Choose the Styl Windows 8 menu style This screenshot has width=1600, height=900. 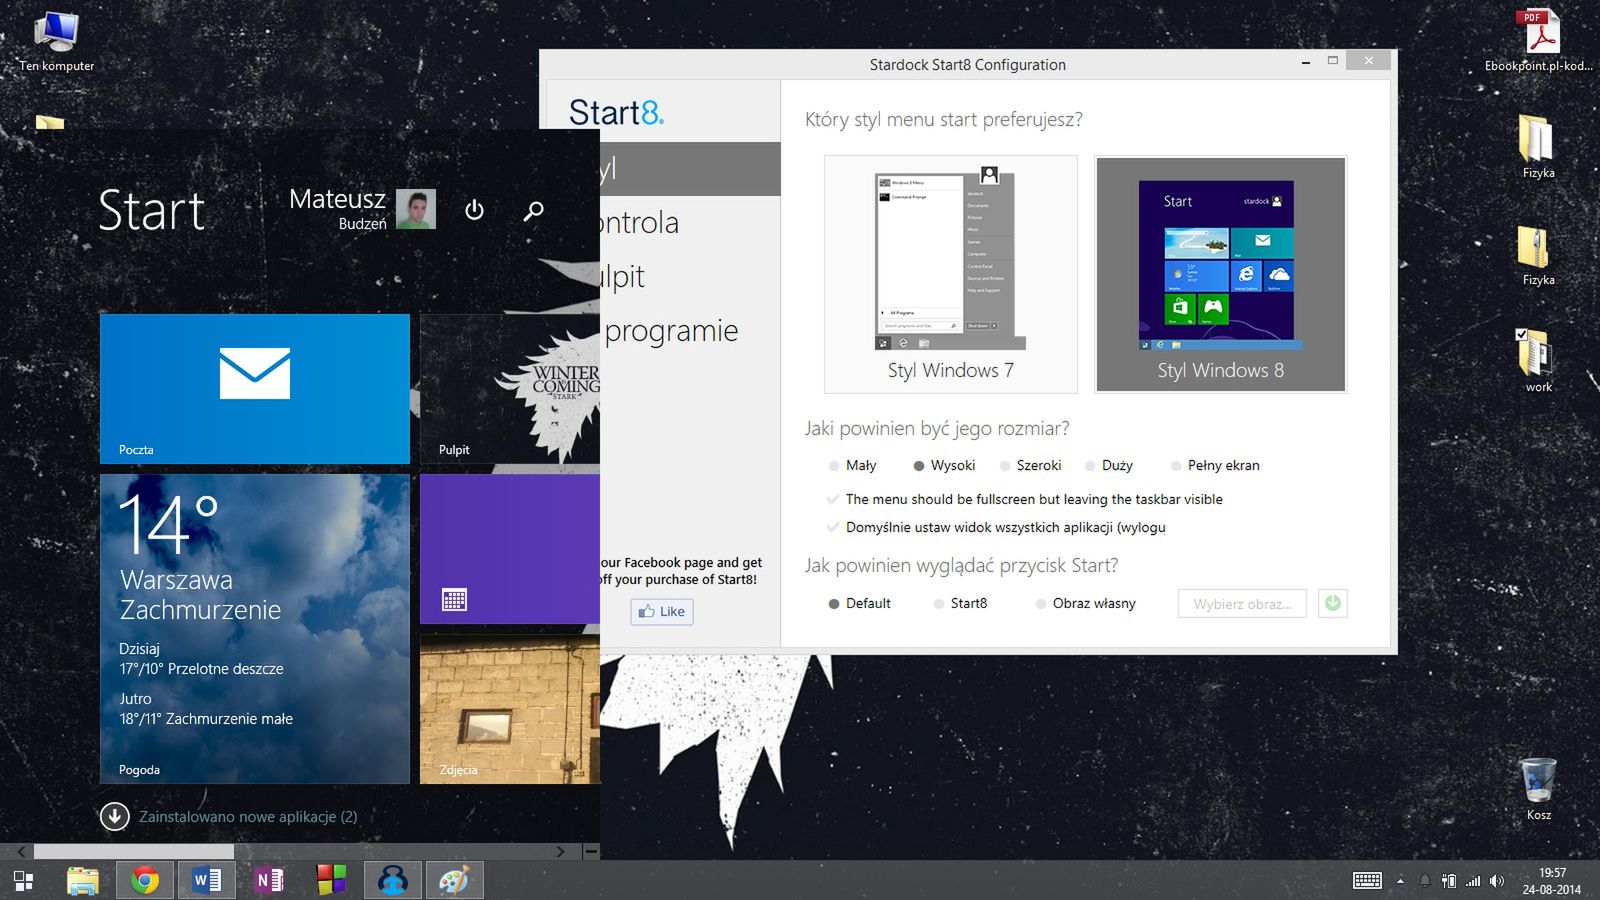pyautogui.click(x=1221, y=274)
